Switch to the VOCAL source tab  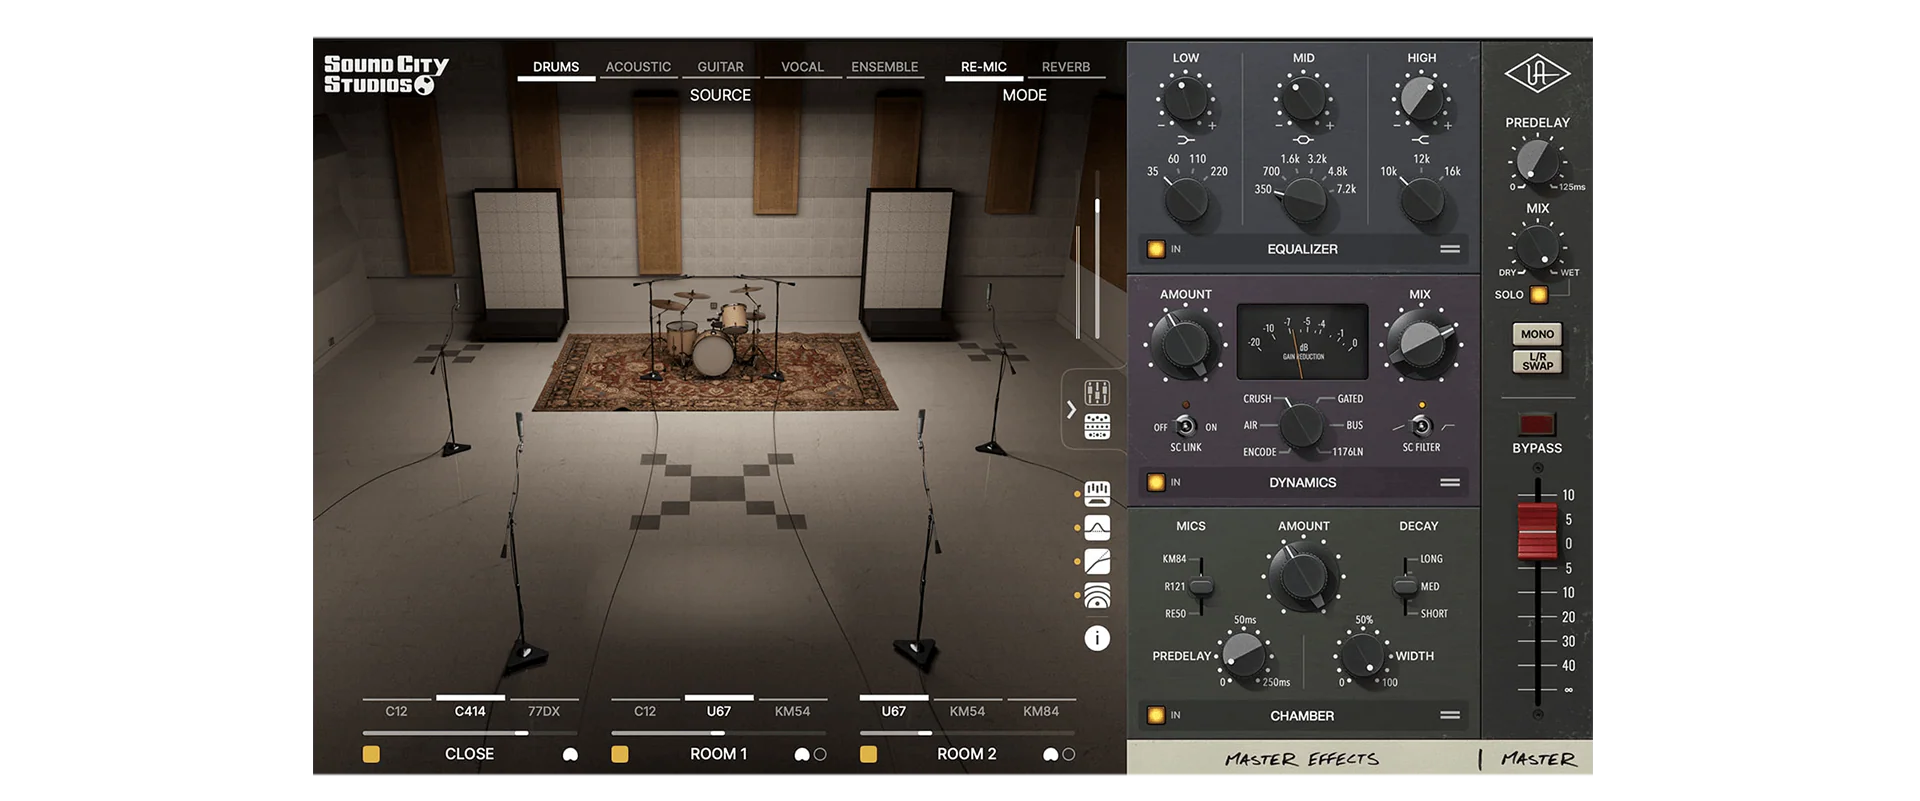[802, 67]
